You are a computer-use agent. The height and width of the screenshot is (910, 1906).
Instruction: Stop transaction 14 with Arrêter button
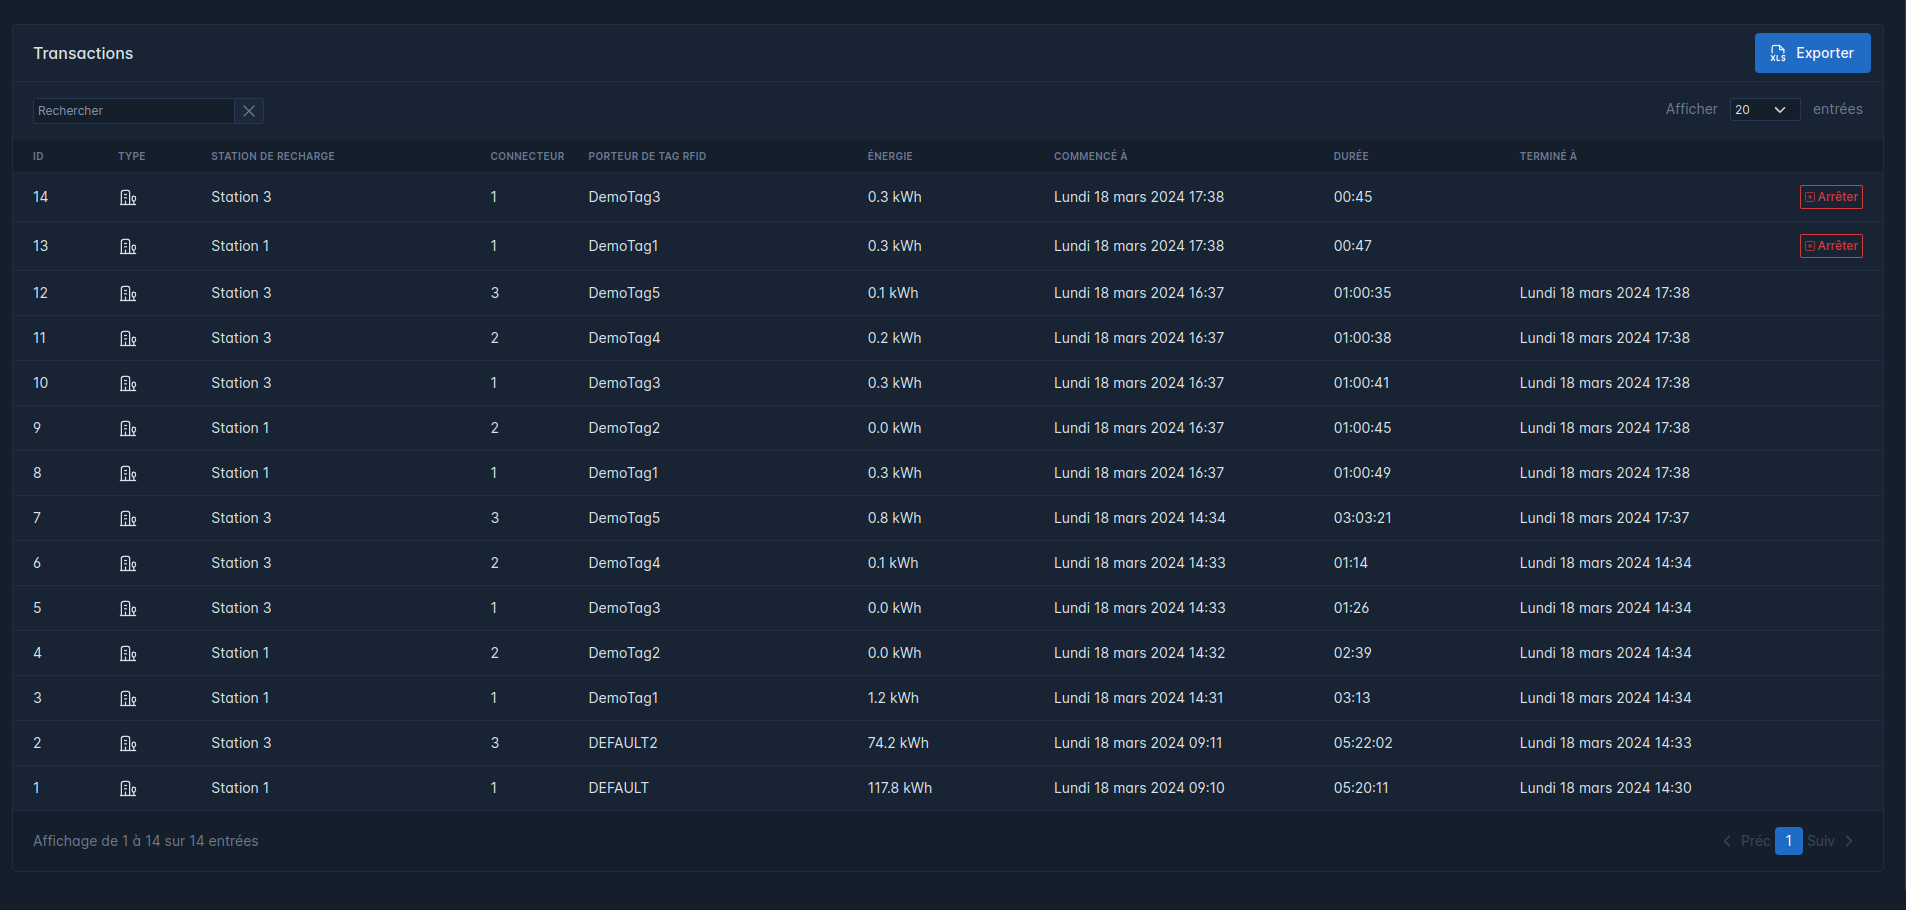coord(1831,197)
